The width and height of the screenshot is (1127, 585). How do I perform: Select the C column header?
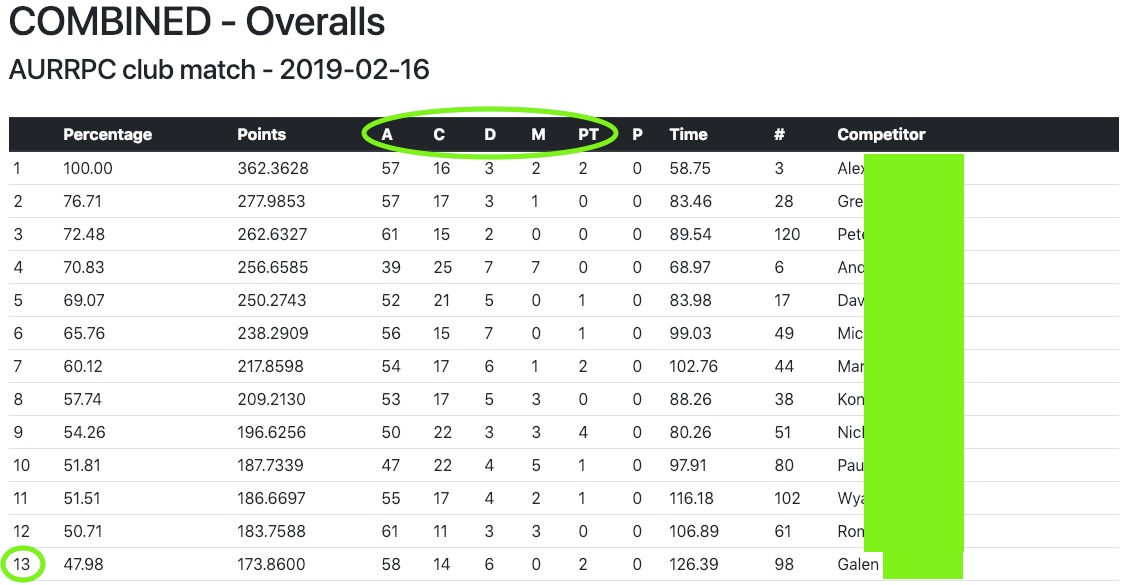(x=439, y=135)
